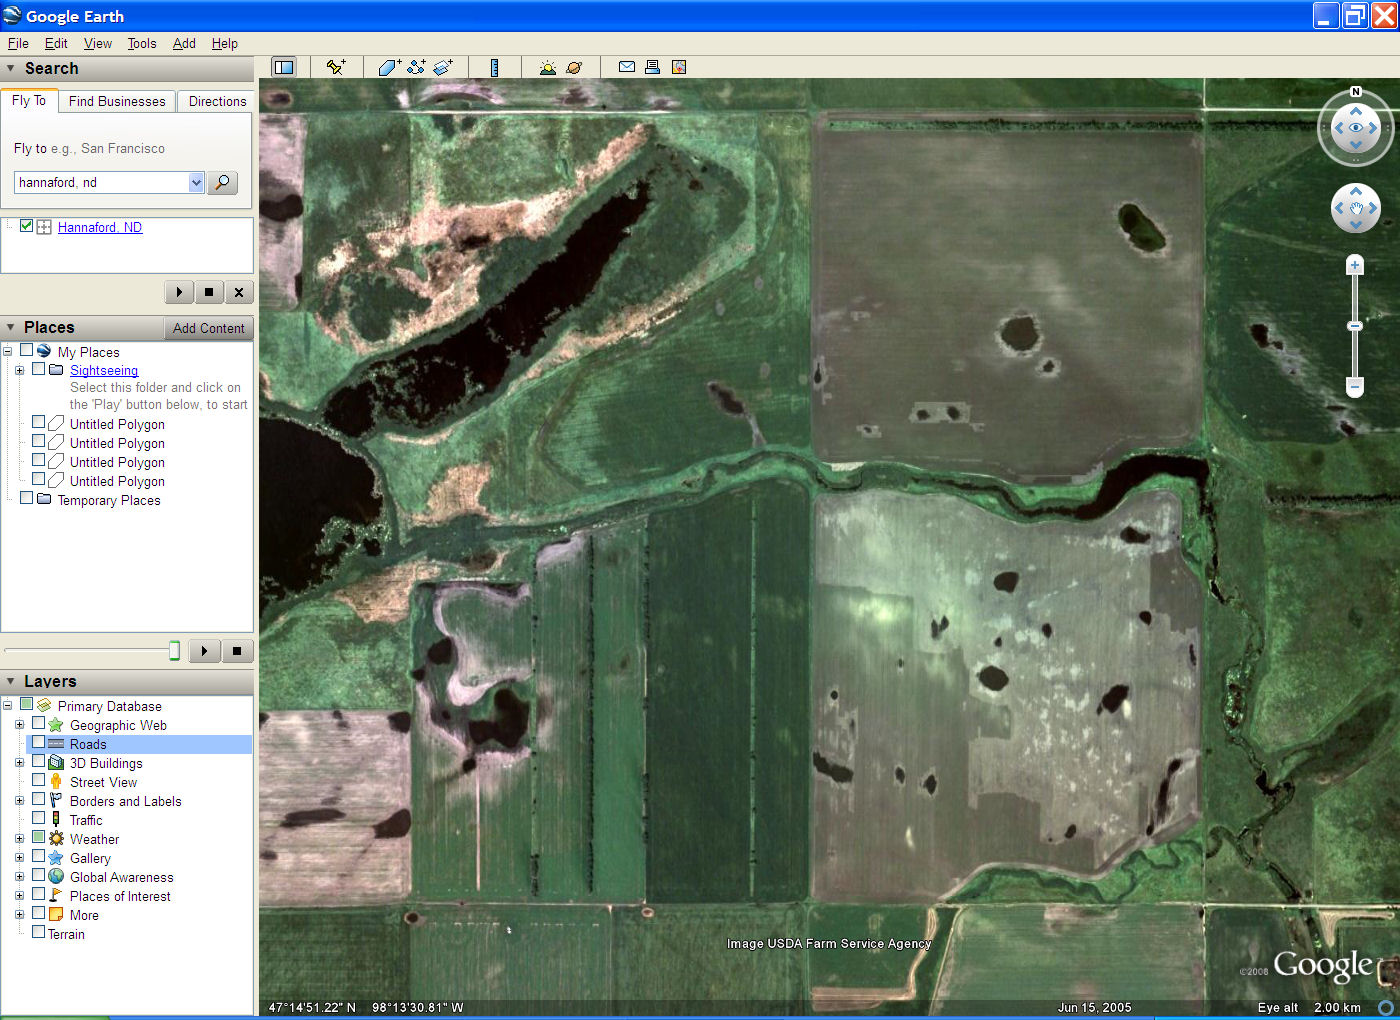Open the Sightseeing link in Places
Image resolution: width=1400 pixels, height=1020 pixels.
(x=104, y=370)
